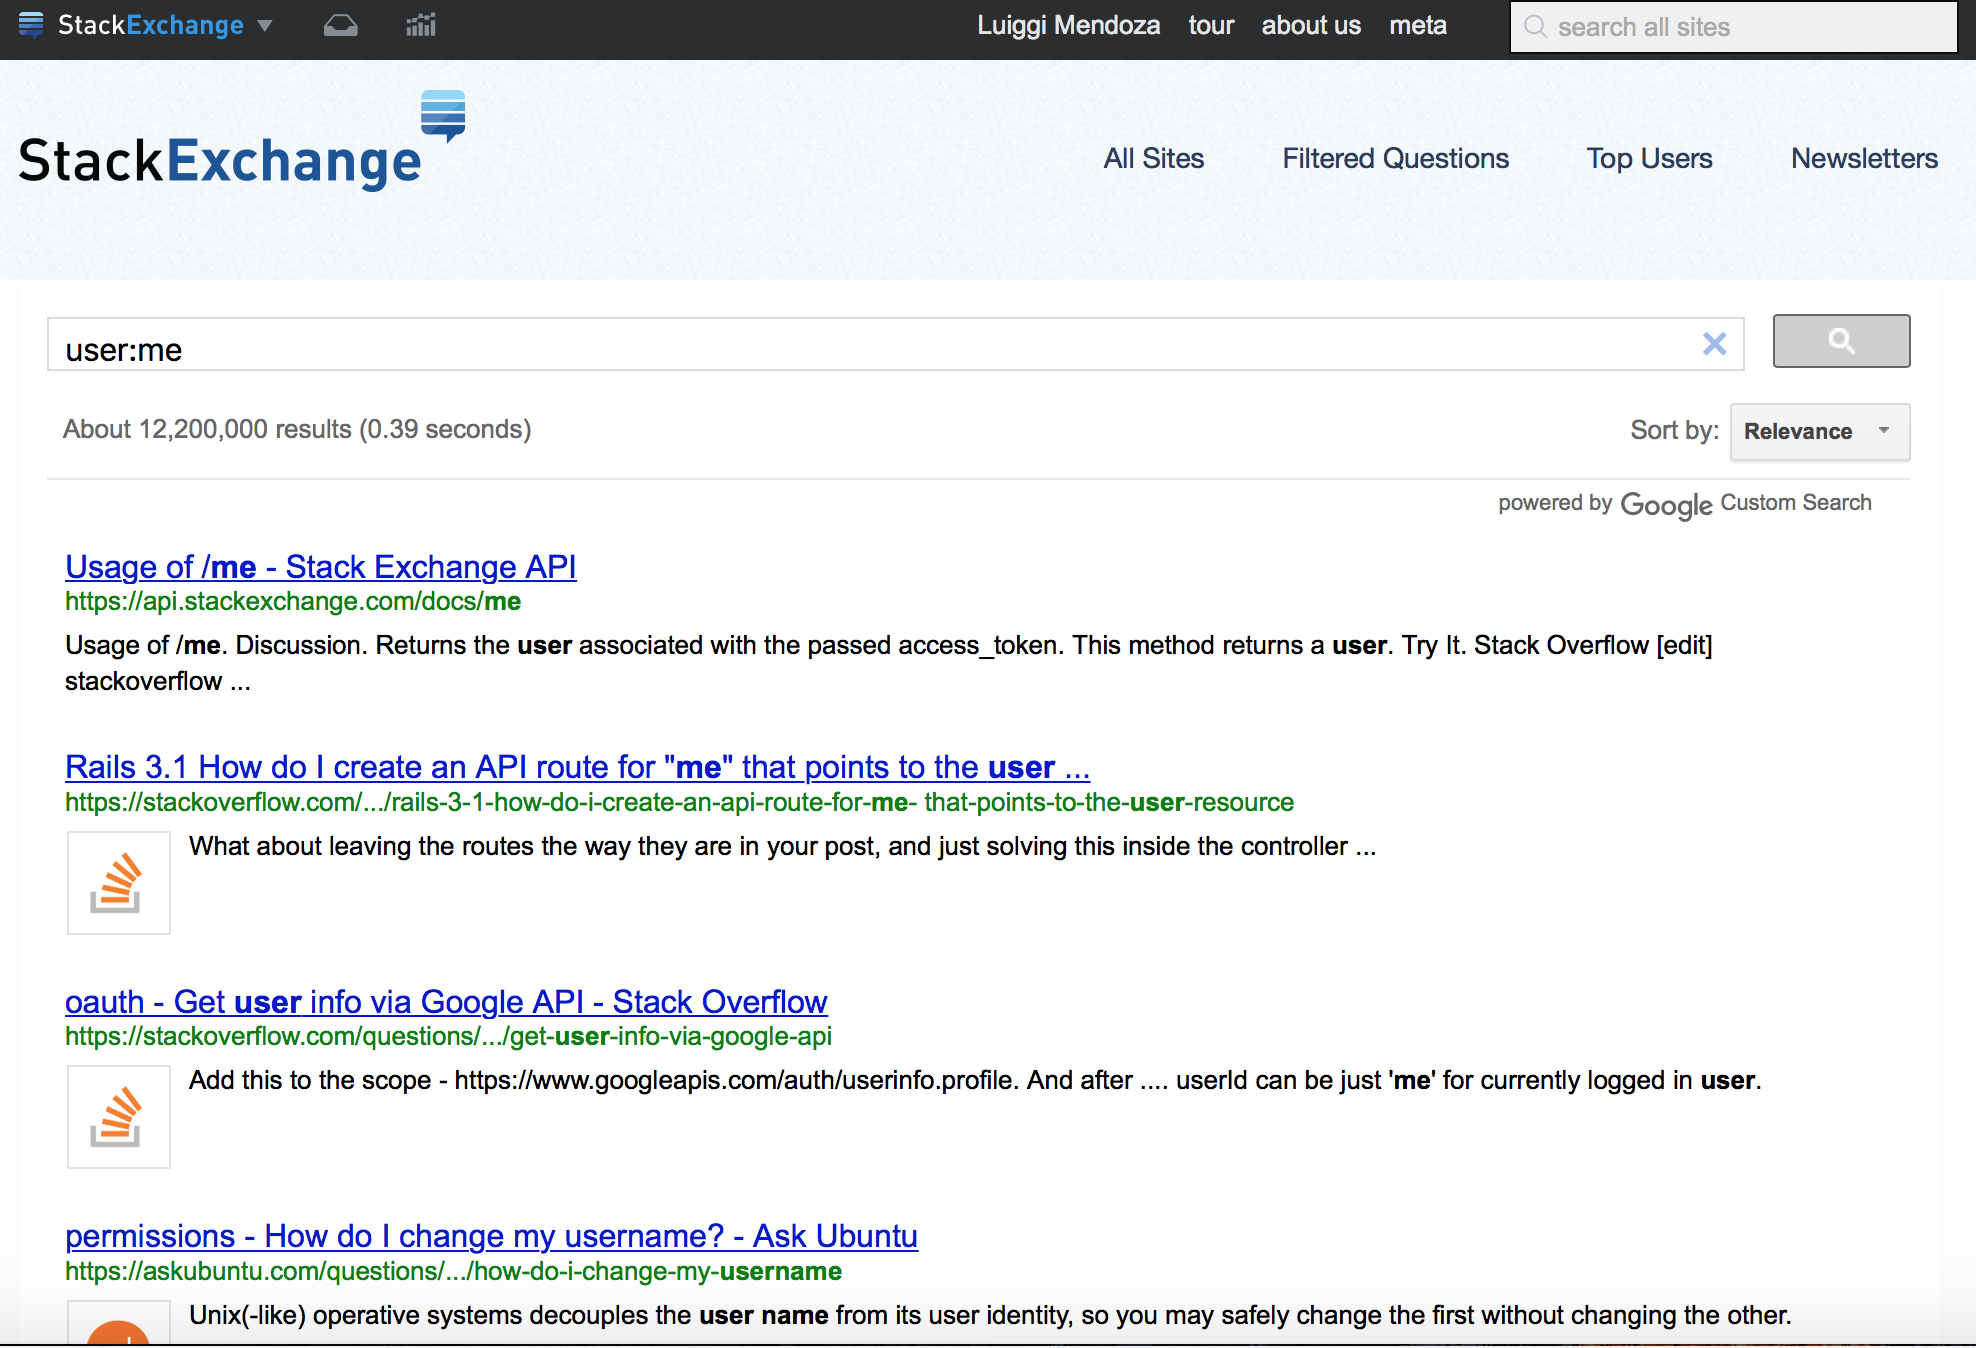Click Stack Overflow thumbnail of oauth result
The width and height of the screenshot is (1976, 1348).
tap(119, 1117)
